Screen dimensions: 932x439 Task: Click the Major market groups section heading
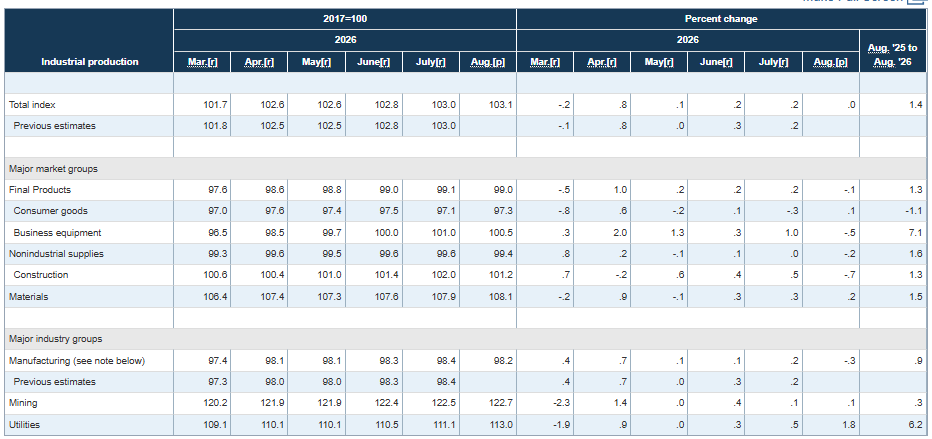pyautogui.click(x=53, y=169)
